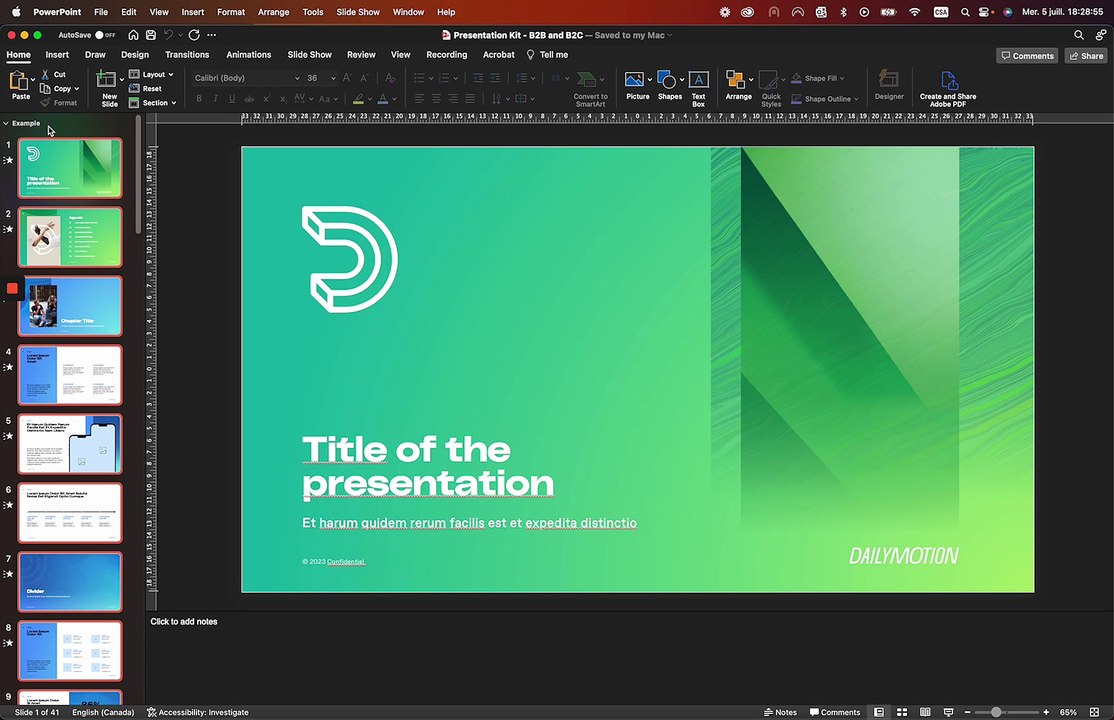Click the Redo/Repeat icon
The height and width of the screenshot is (720, 1114).
click(194, 35)
